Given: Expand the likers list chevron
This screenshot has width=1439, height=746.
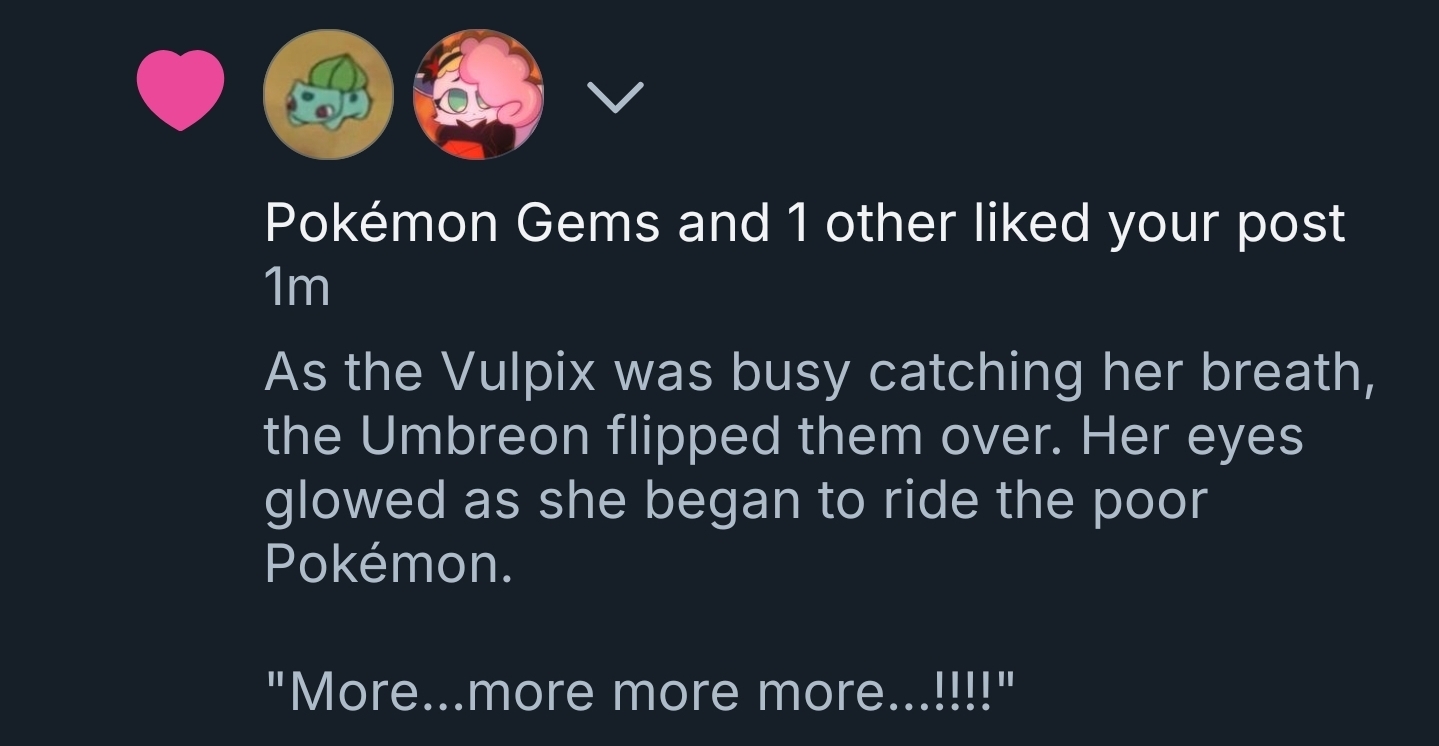Looking at the screenshot, I should (615, 96).
